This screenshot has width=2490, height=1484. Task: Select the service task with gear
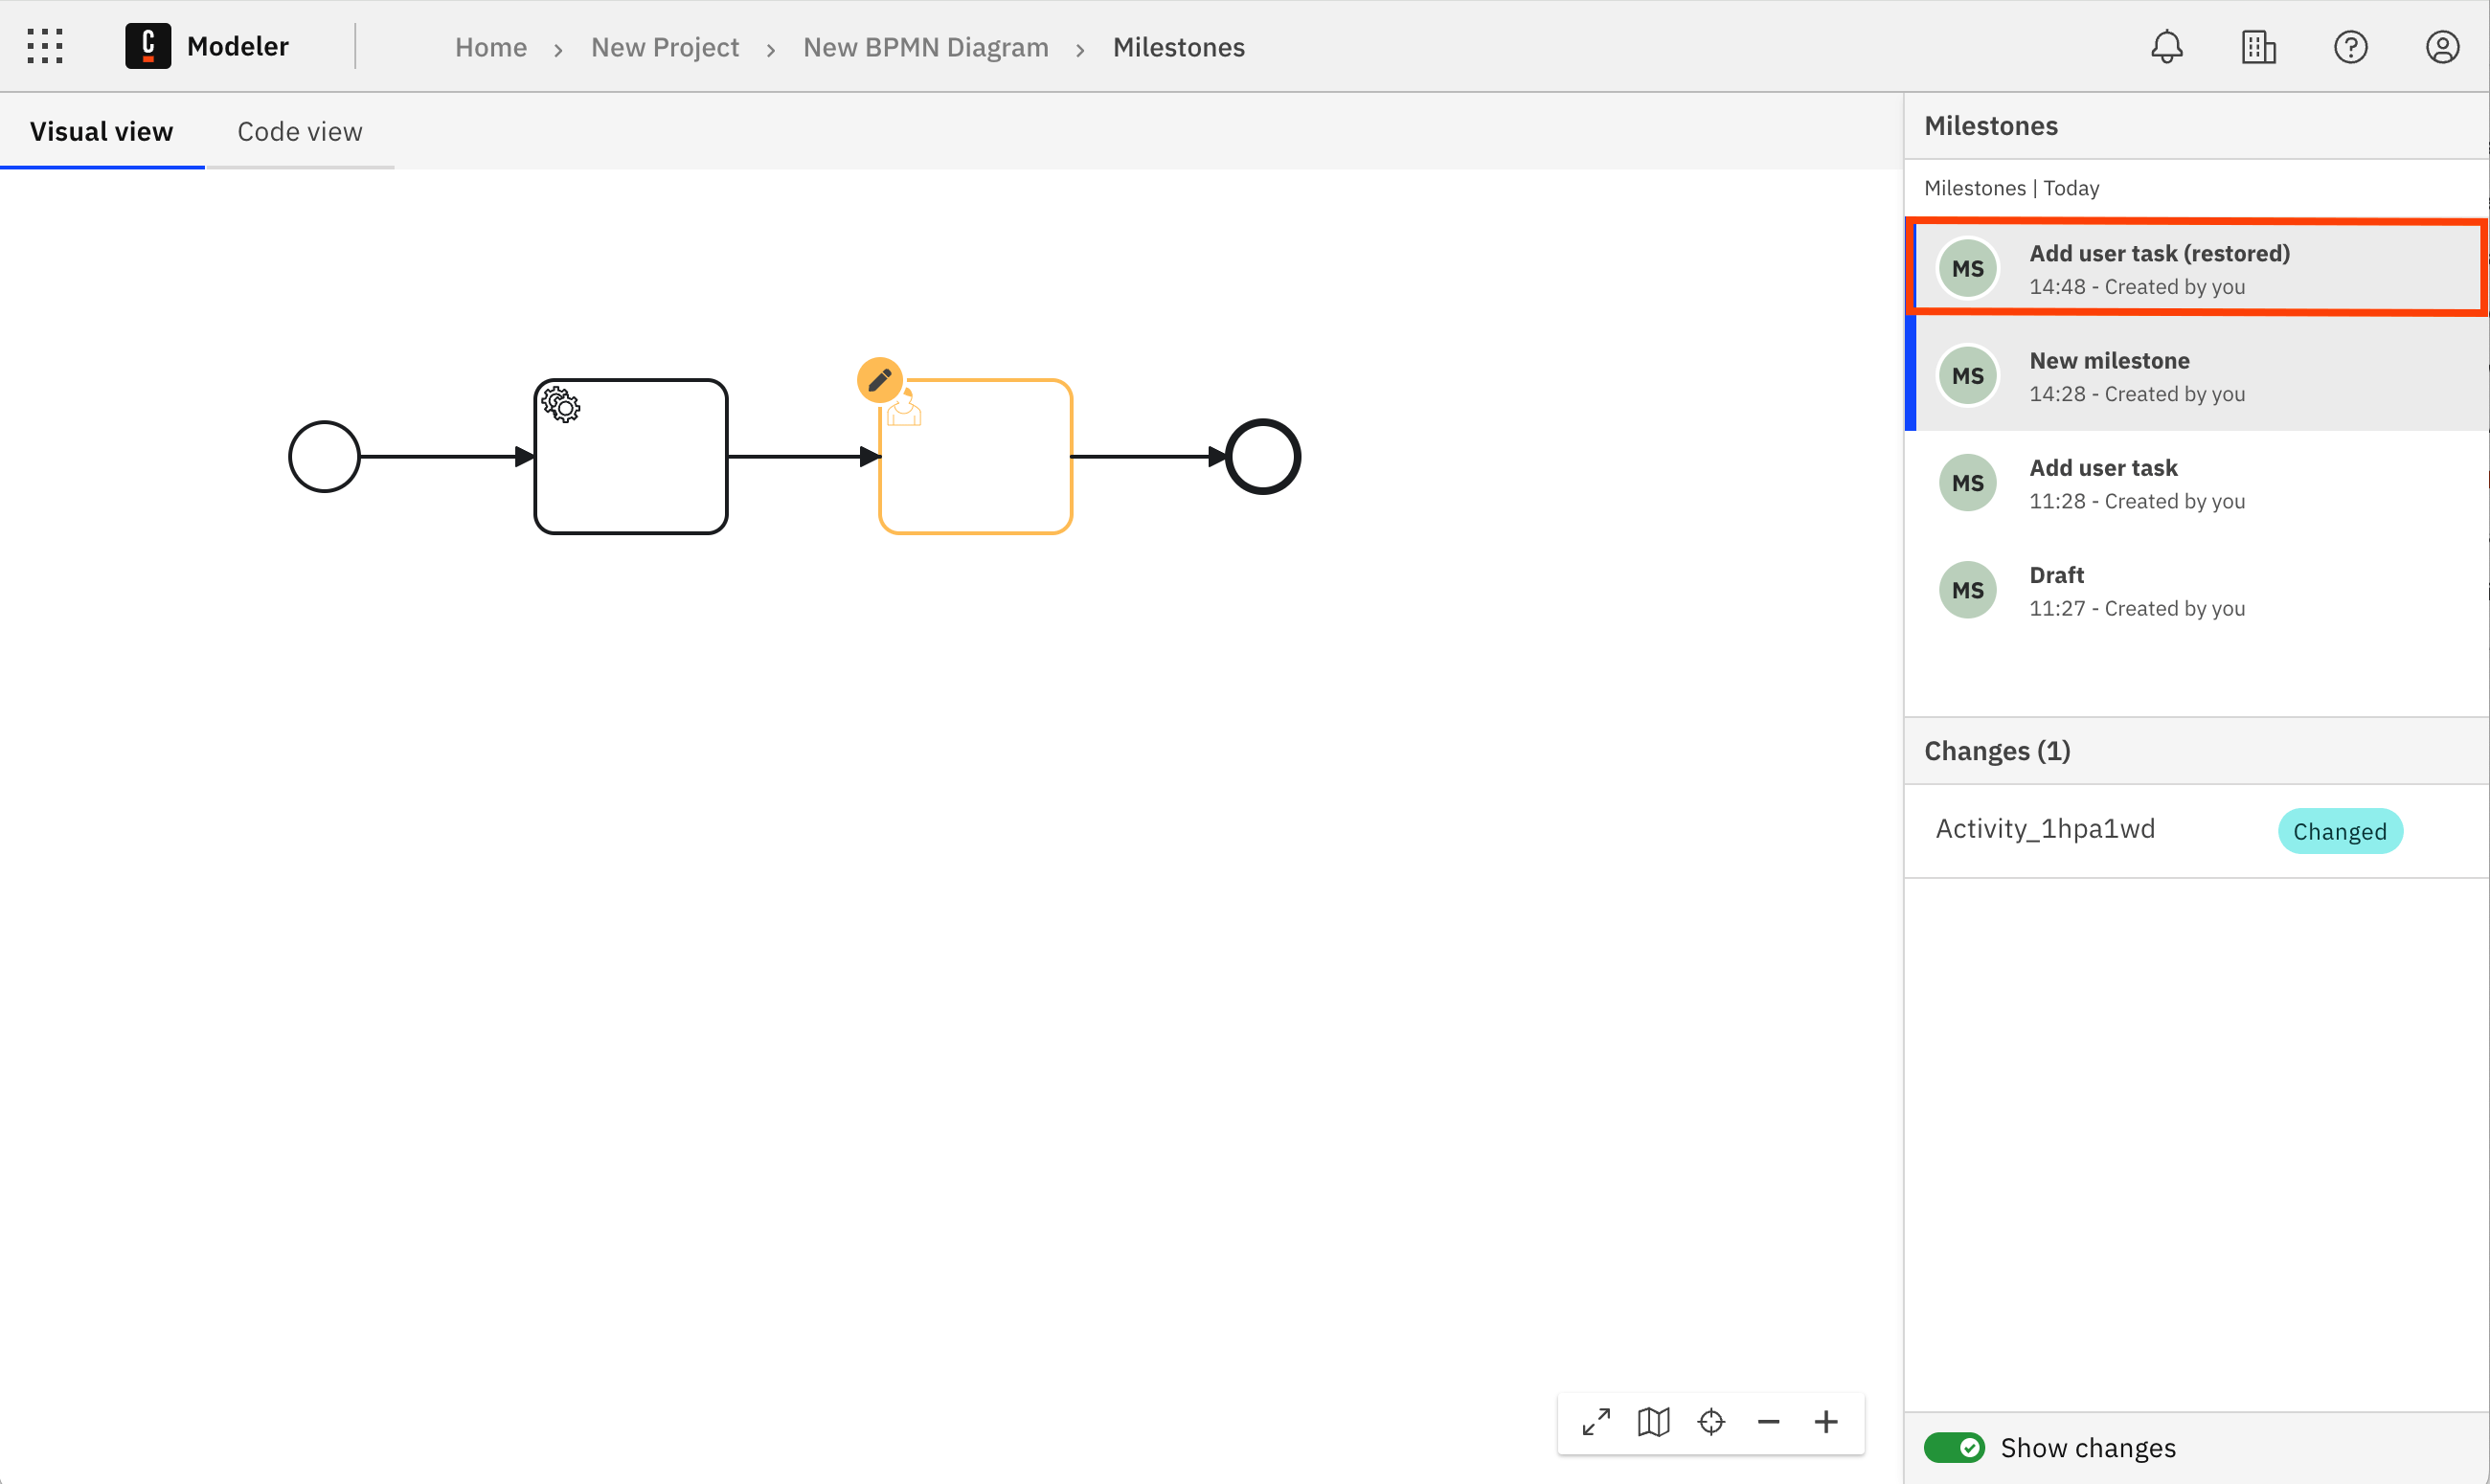coord(631,457)
